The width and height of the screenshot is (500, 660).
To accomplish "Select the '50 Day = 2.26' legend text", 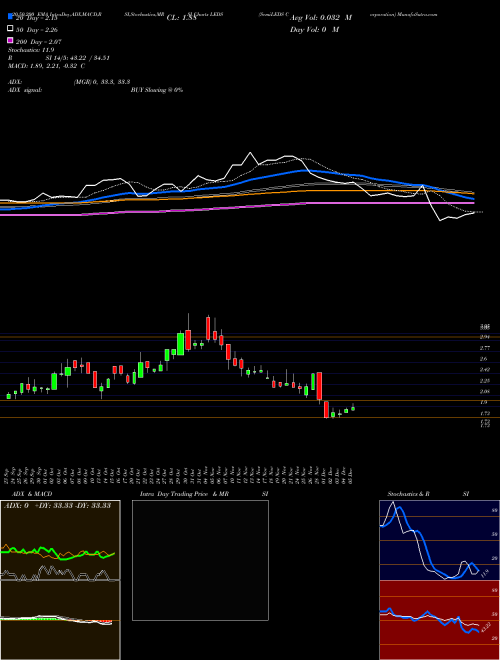I will click(x=37, y=30).
